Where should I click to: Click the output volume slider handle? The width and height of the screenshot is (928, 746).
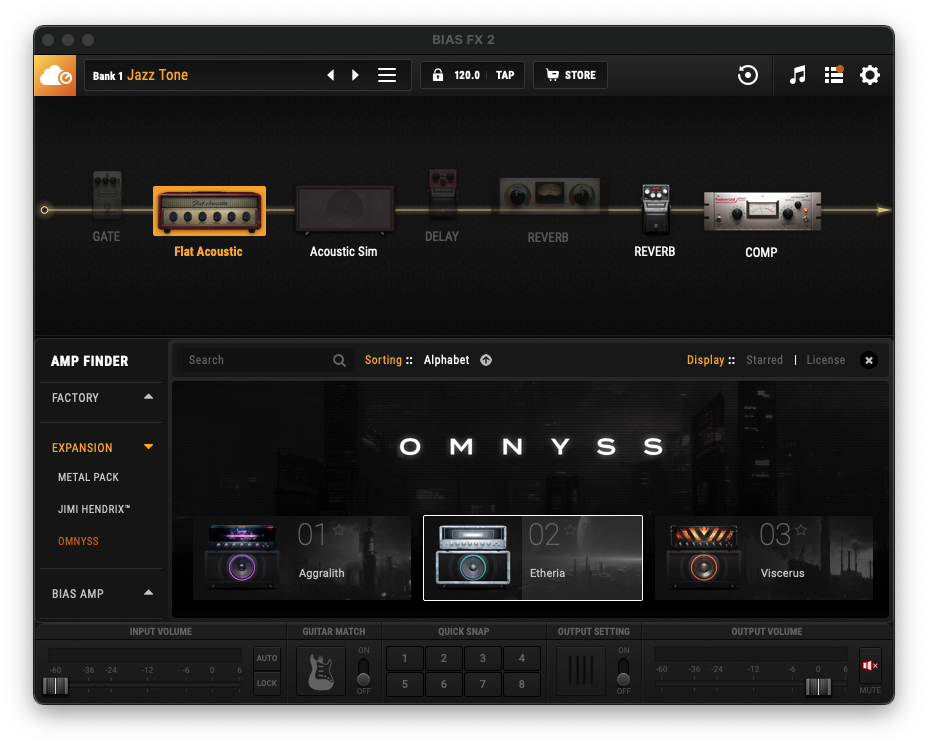[x=819, y=686]
